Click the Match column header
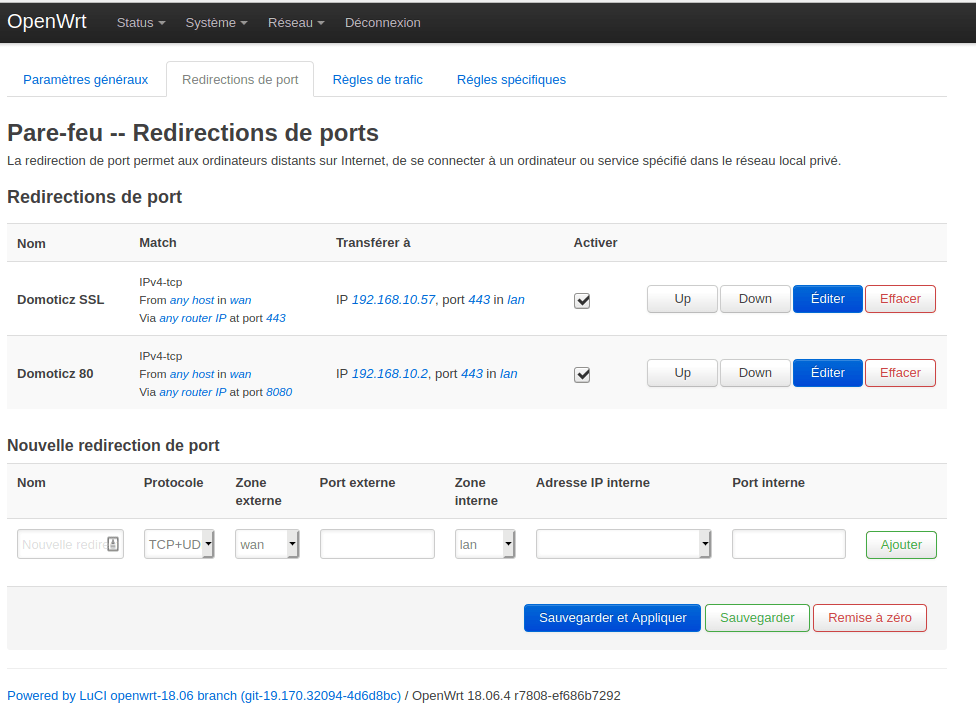 click(157, 243)
